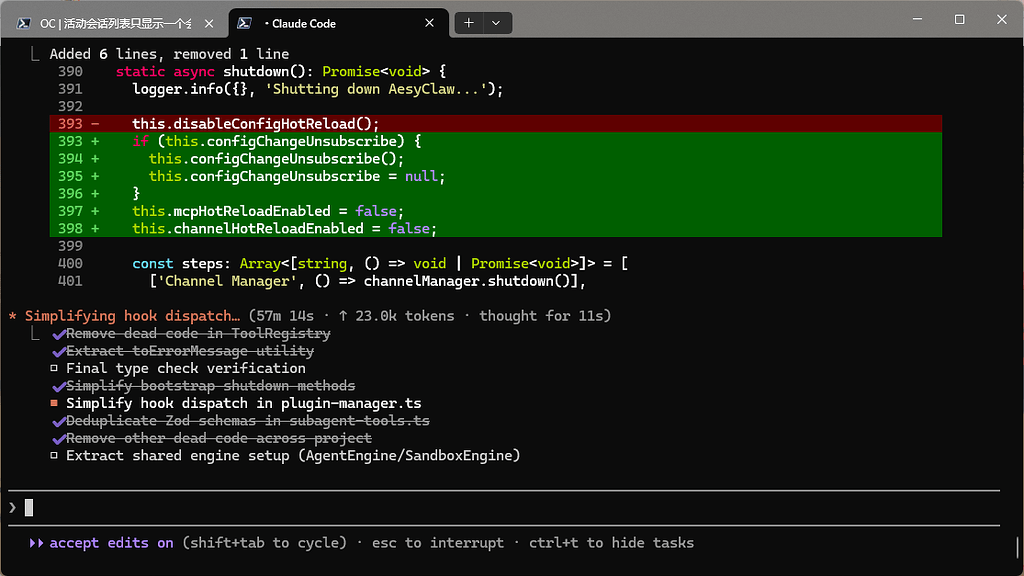Click line 391 logger.info statement
The width and height of the screenshot is (1024, 576).
(318, 89)
